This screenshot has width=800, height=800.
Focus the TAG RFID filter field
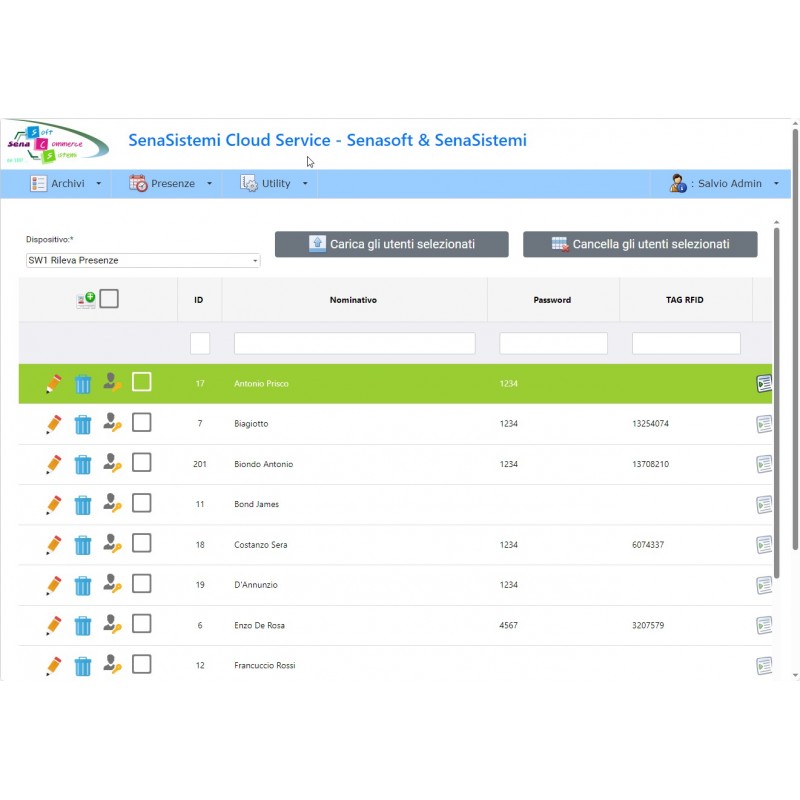pos(686,343)
